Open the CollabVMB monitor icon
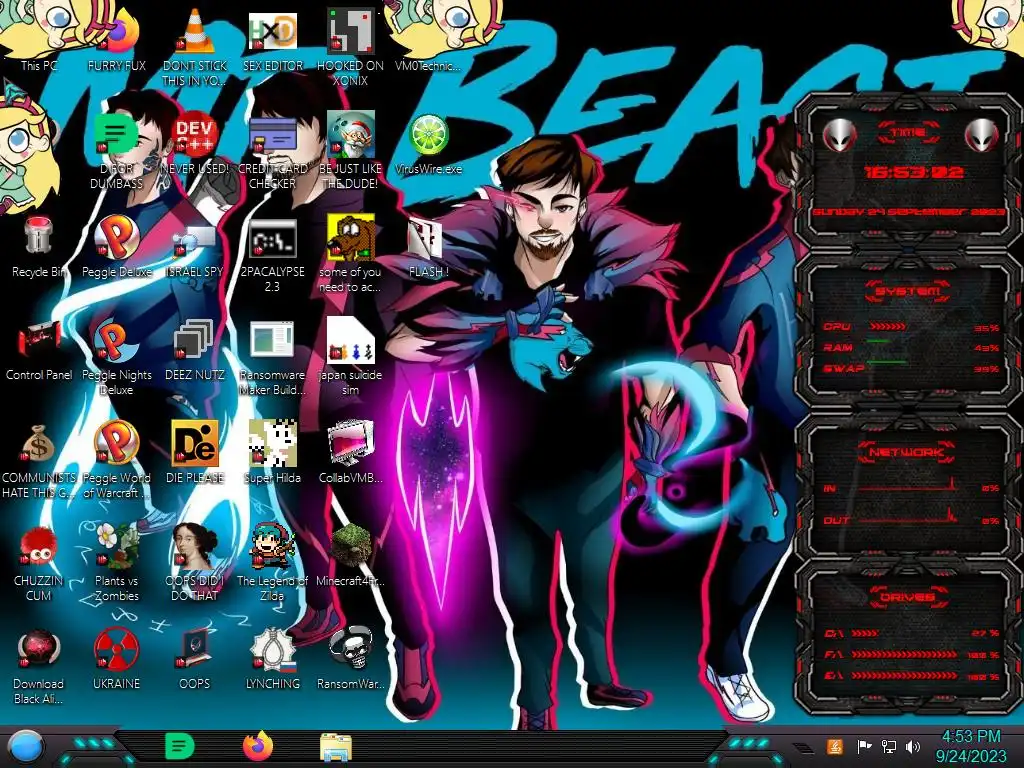This screenshot has width=1024, height=768. click(x=351, y=452)
